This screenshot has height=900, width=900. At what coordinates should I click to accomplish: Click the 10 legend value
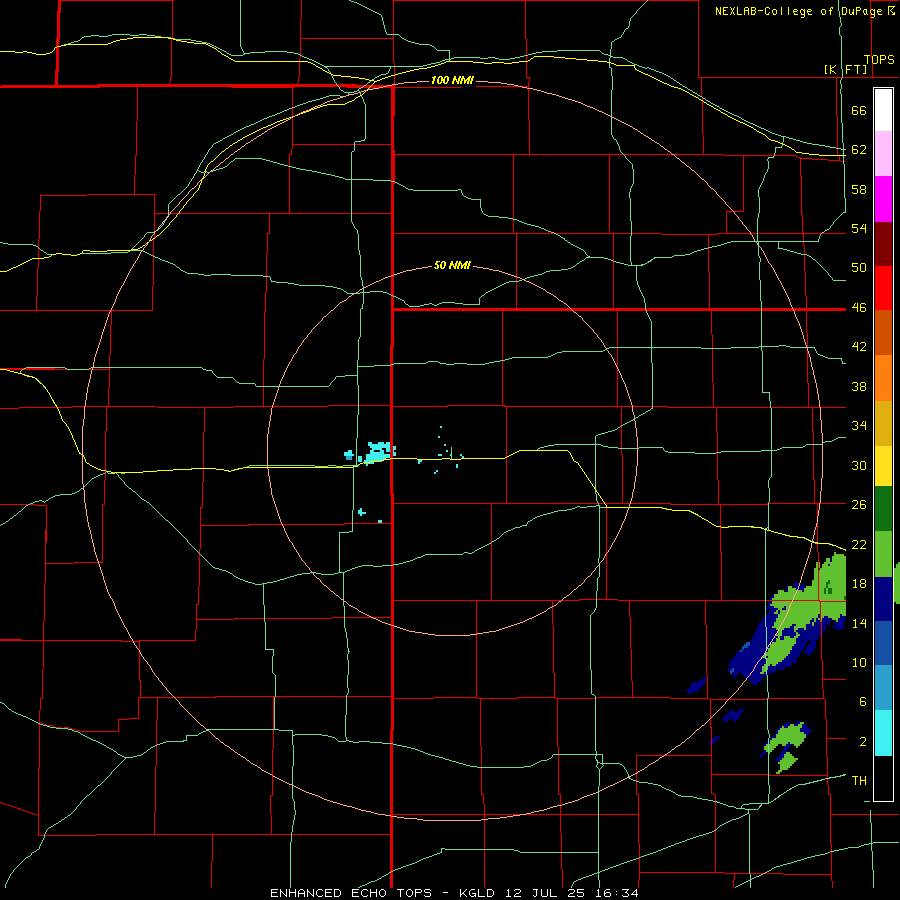point(859,662)
